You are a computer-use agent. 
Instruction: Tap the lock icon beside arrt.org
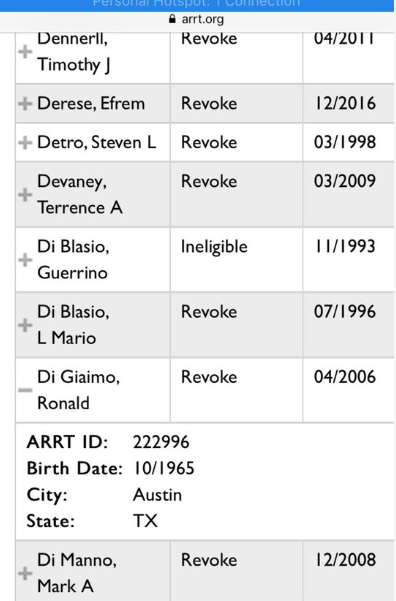[x=172, y=19]
